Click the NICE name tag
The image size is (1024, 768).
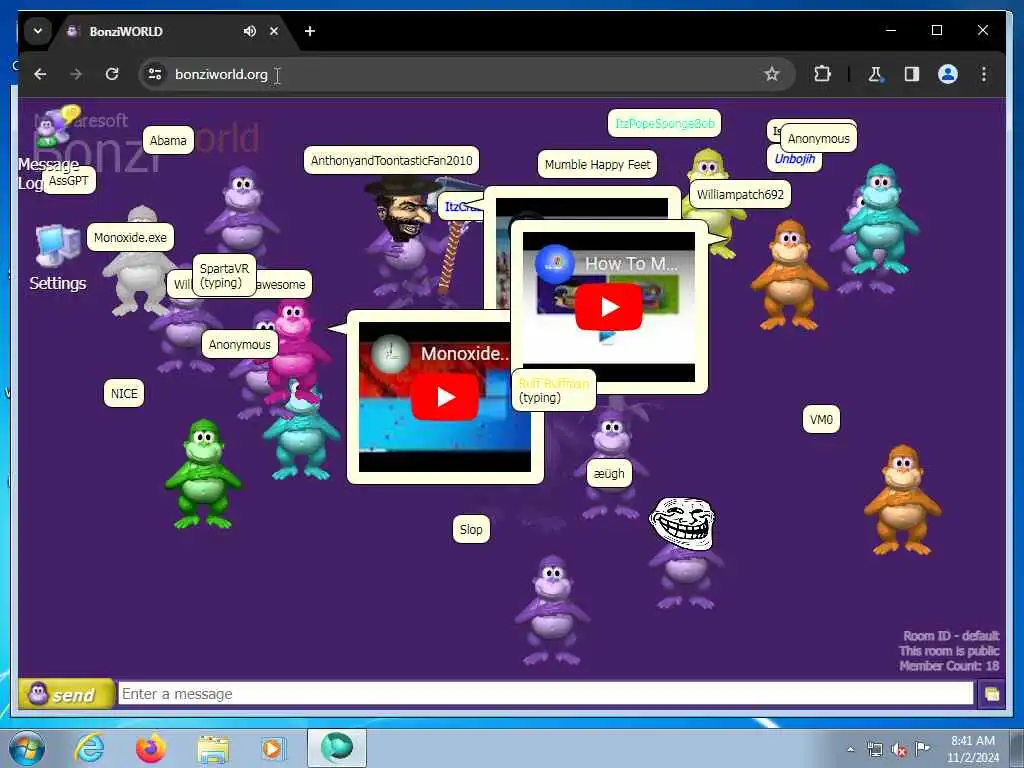point(124,393)
